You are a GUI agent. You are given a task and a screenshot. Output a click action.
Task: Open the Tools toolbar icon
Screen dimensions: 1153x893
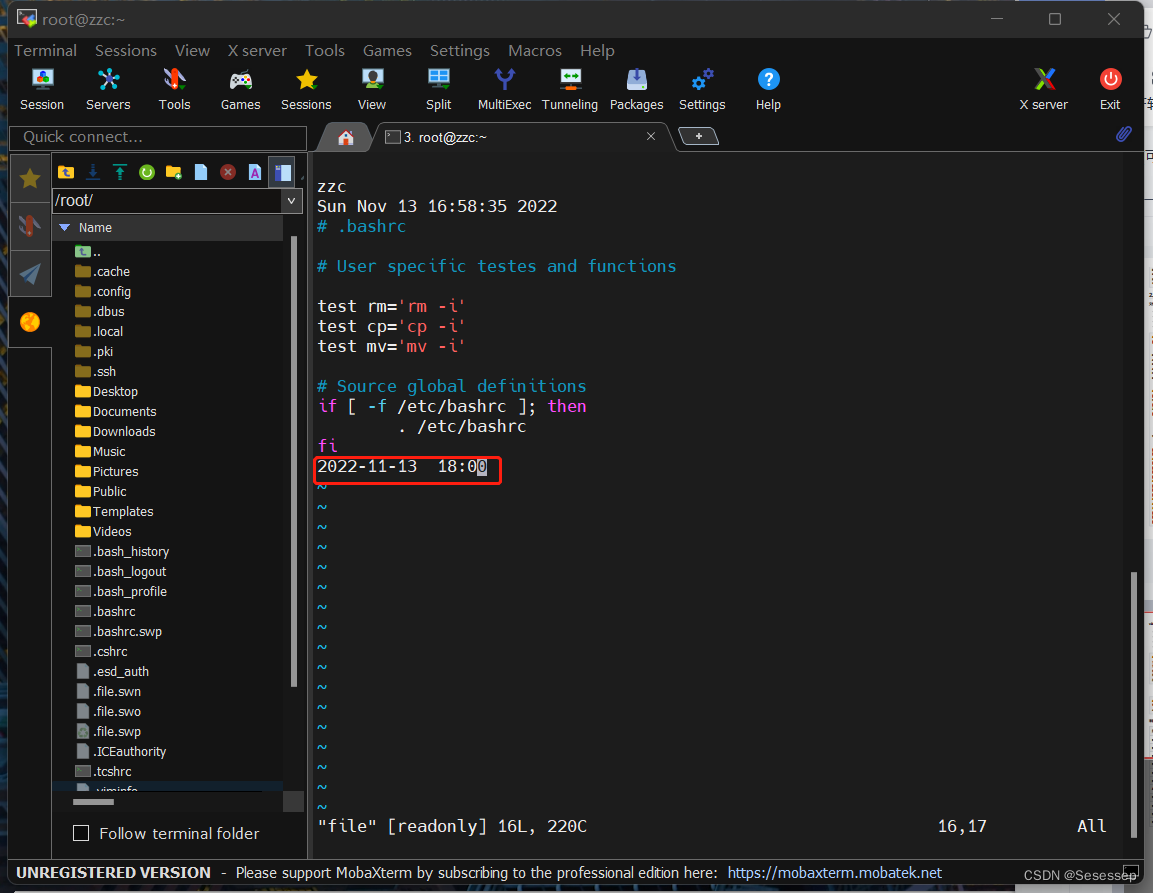(174, 88)
